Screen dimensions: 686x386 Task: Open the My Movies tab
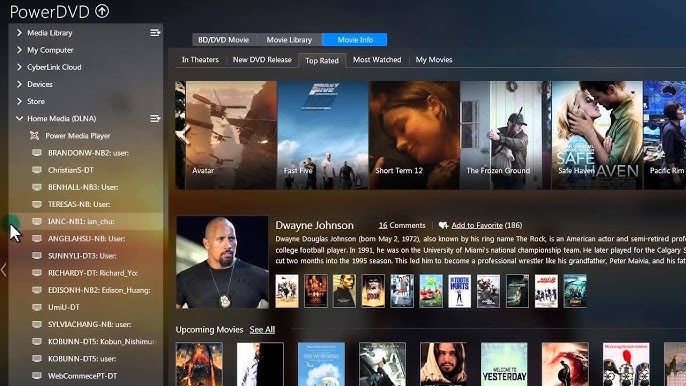[x=434, y=60]
